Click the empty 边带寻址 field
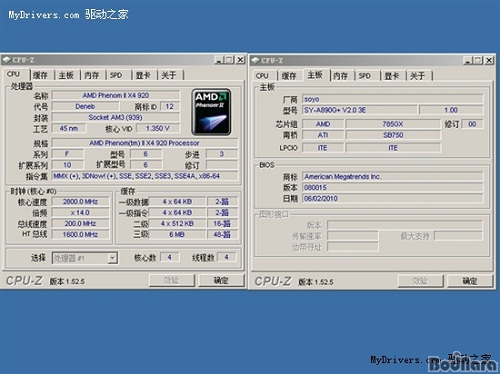 tap(353, 247)
